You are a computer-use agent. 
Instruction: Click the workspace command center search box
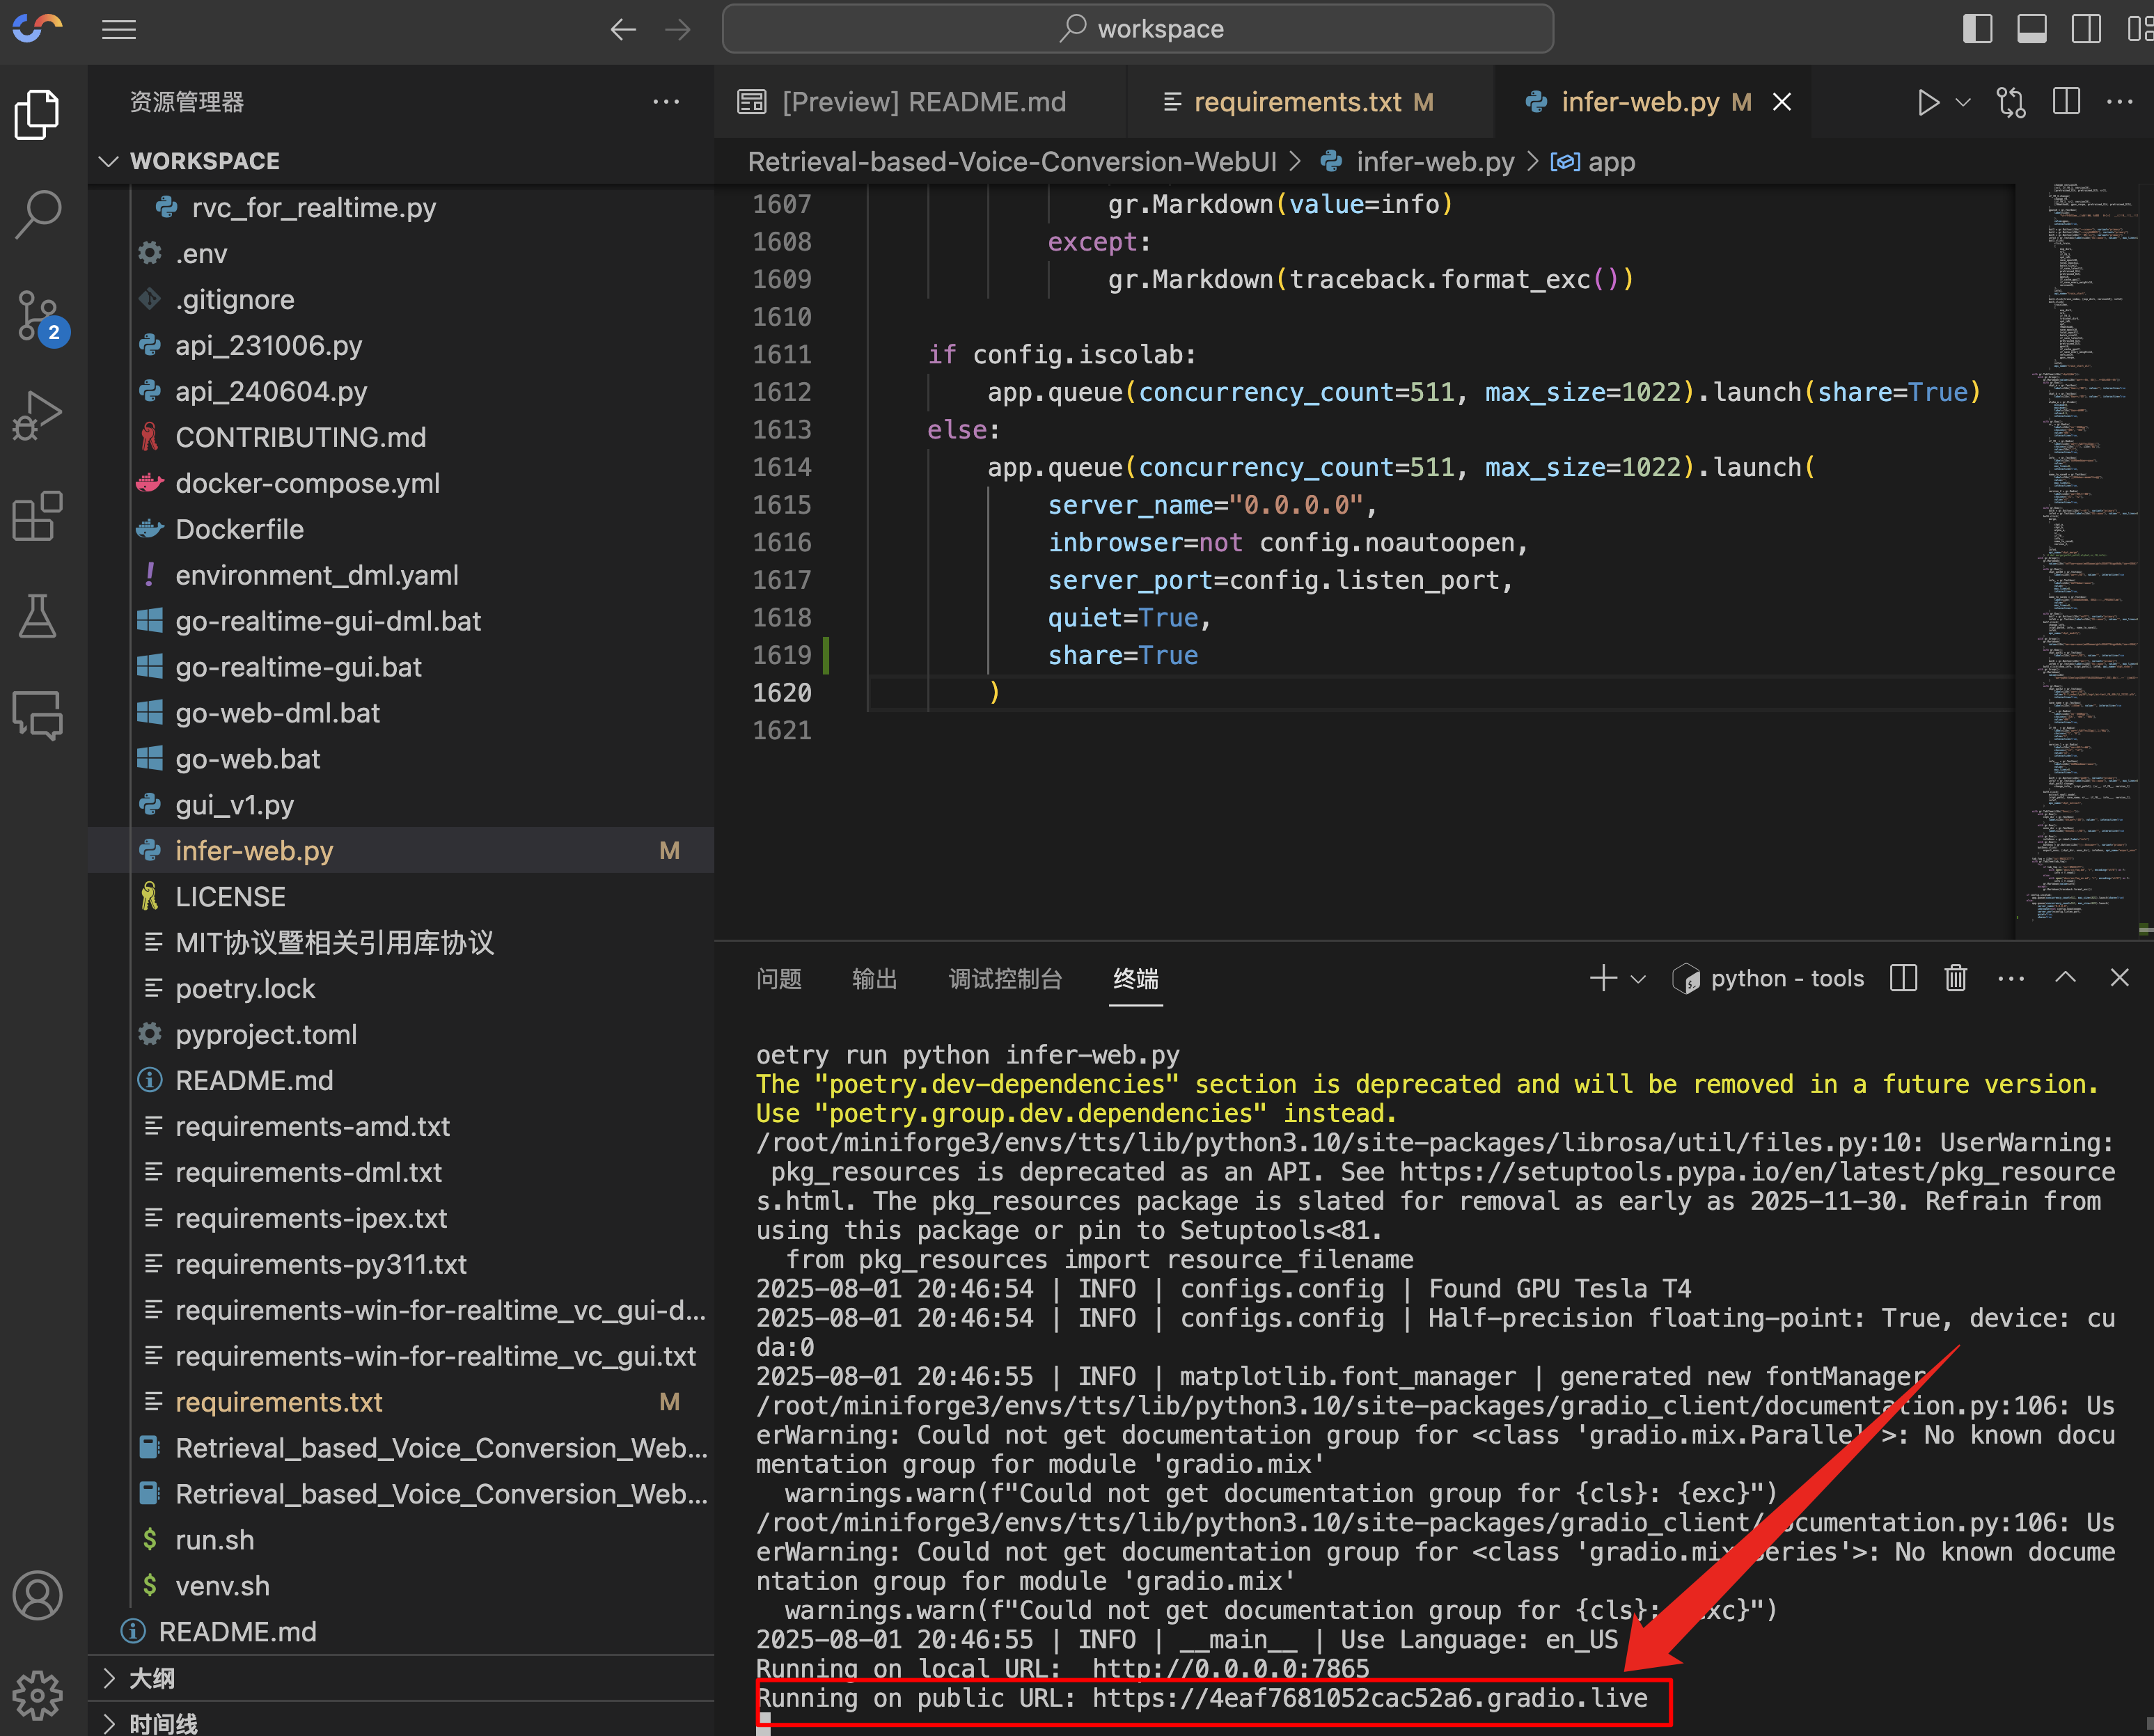(1137, 28)
